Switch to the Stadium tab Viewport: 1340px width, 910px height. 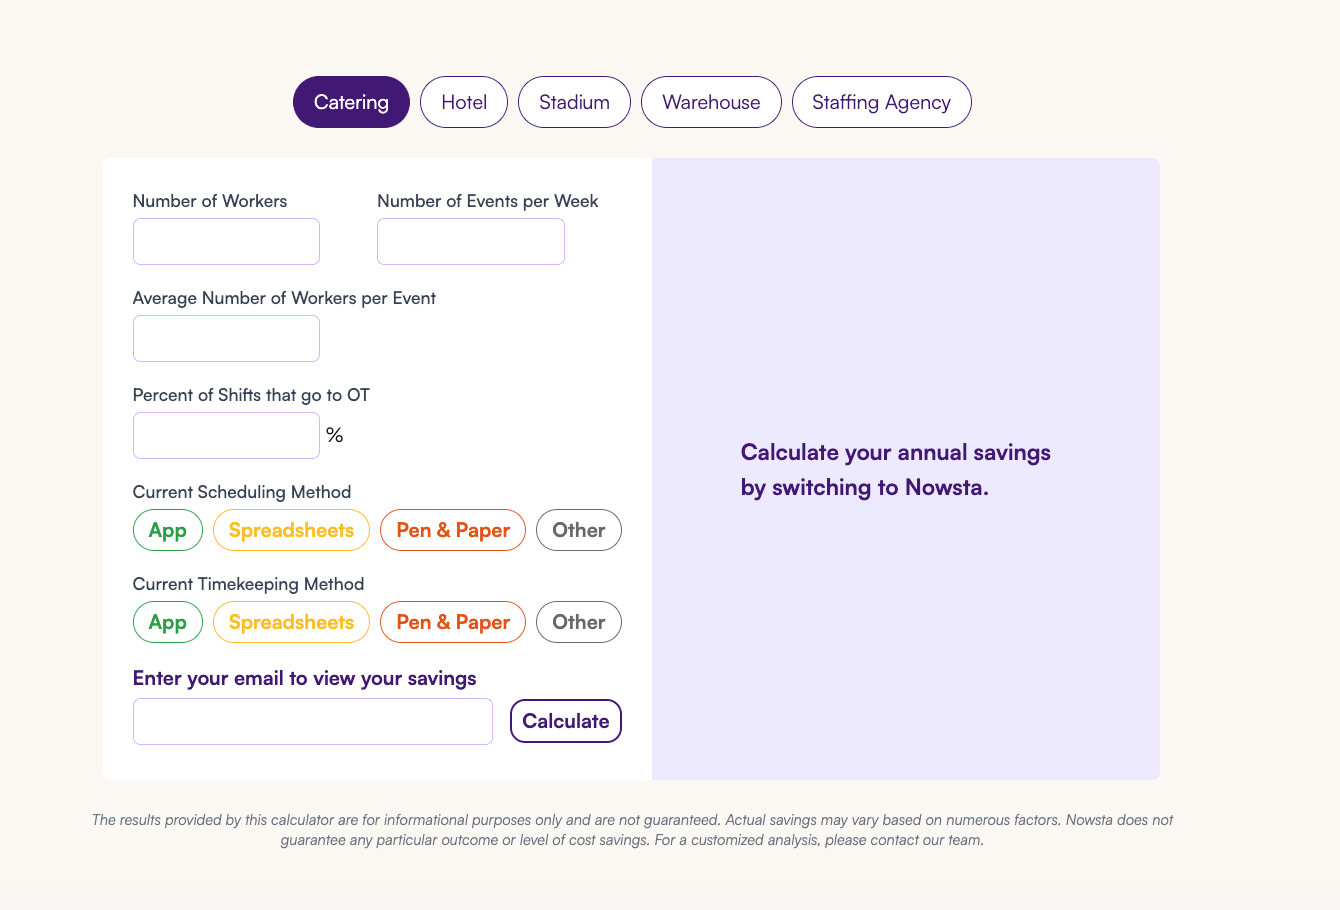click(574, 101)
